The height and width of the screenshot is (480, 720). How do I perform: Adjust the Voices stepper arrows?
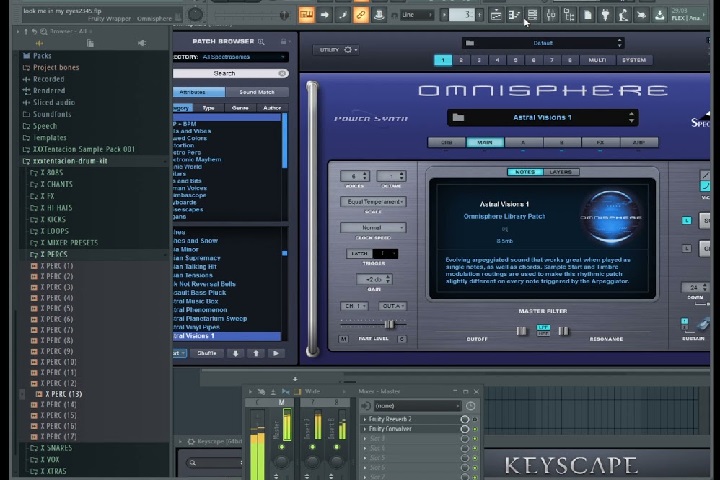(365, 176)
